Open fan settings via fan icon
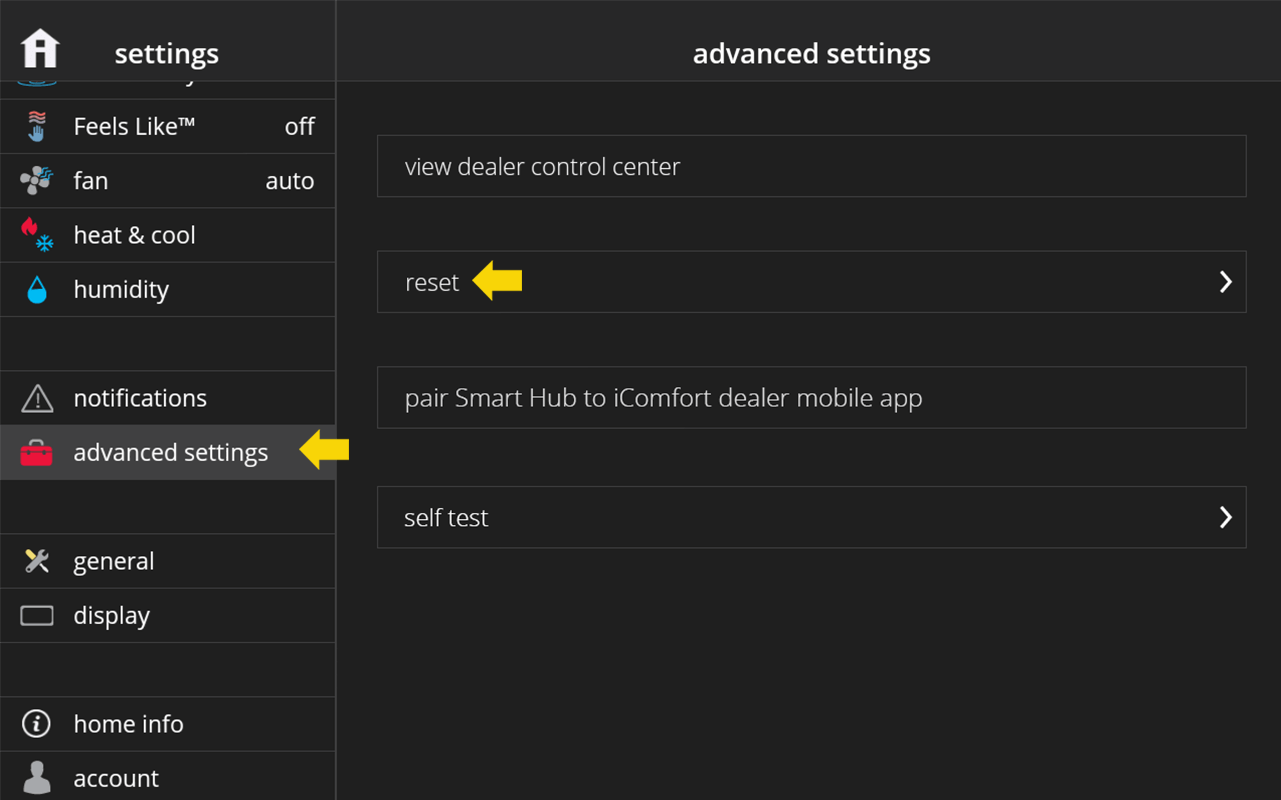Screen dimensions: 1281x800 [x=37, y=181]
